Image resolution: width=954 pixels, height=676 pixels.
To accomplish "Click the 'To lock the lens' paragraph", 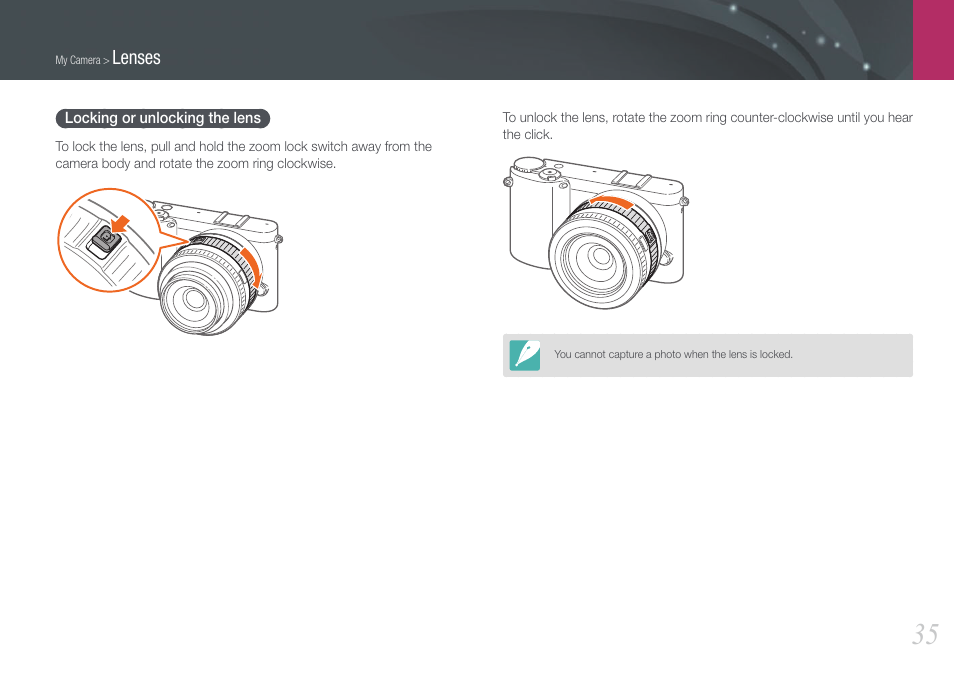I will (243, 155).
